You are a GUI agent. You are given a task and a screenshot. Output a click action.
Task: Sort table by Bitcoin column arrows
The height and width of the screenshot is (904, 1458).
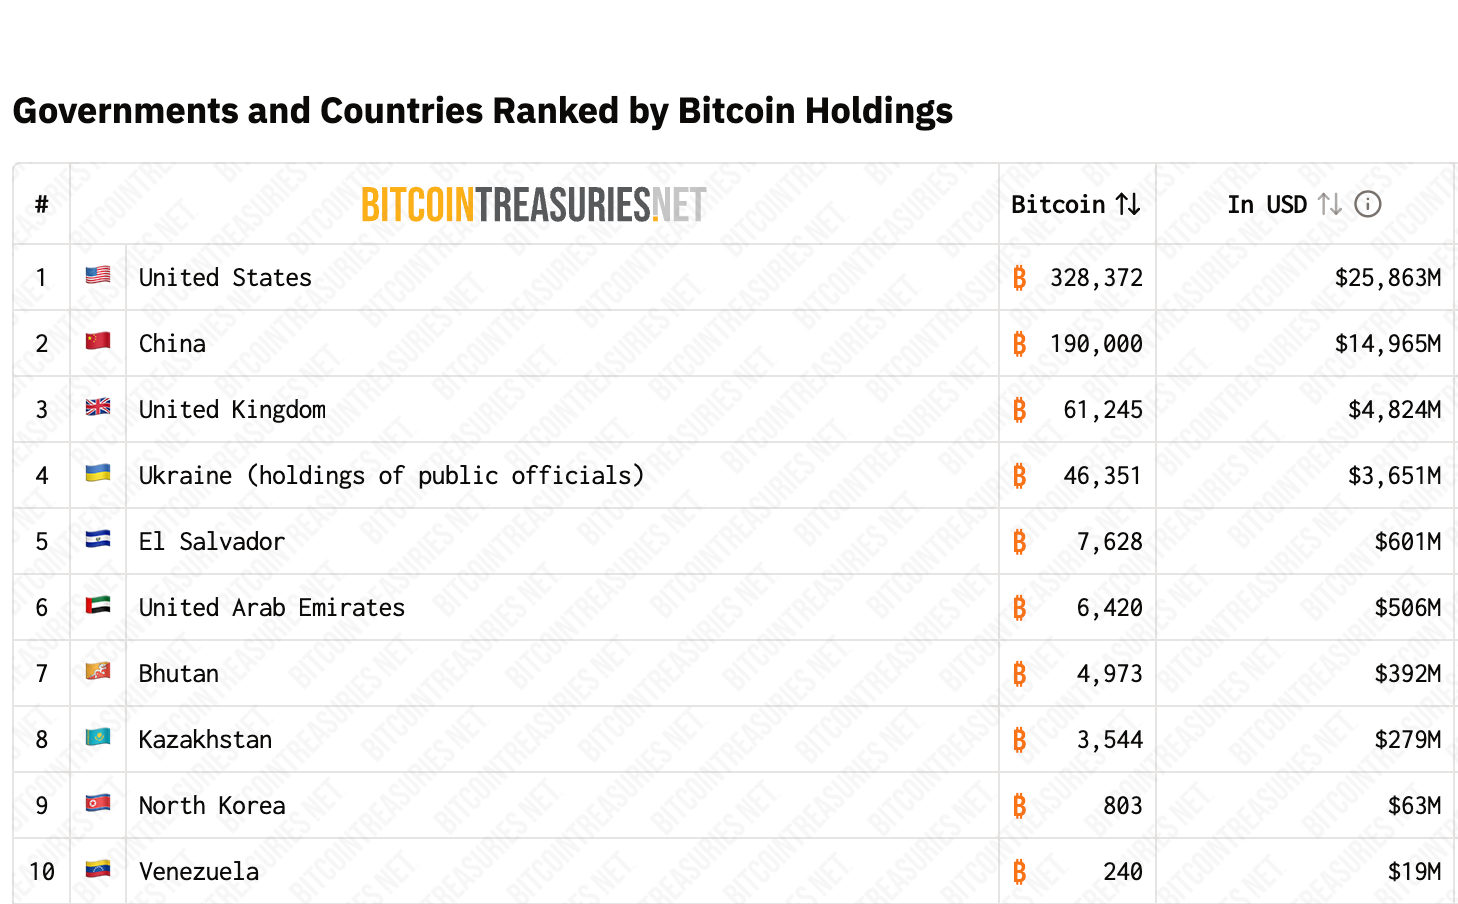pyautogui.click(x=1128, y=205)
